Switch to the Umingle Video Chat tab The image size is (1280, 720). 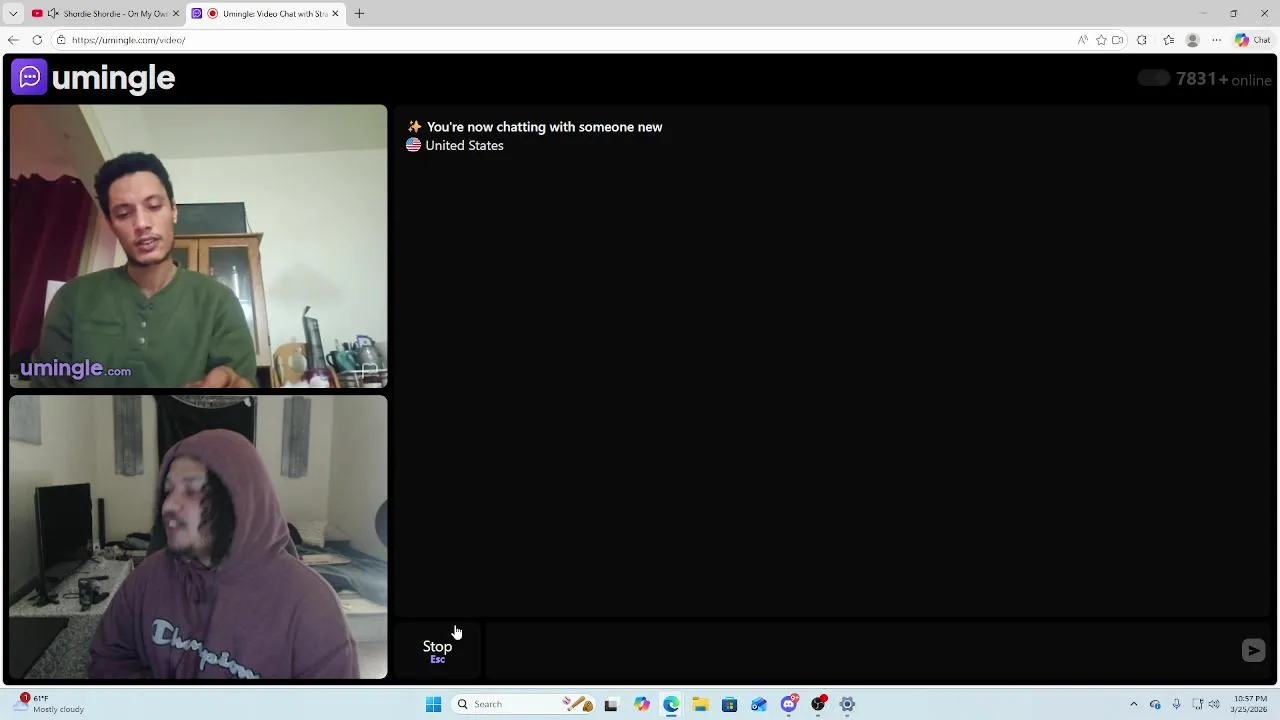[x=265, y=14]
